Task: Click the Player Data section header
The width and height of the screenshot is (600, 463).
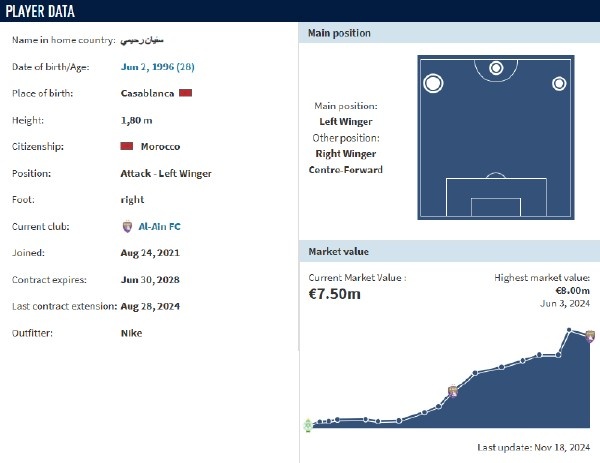Action: [x=46, y=11]
